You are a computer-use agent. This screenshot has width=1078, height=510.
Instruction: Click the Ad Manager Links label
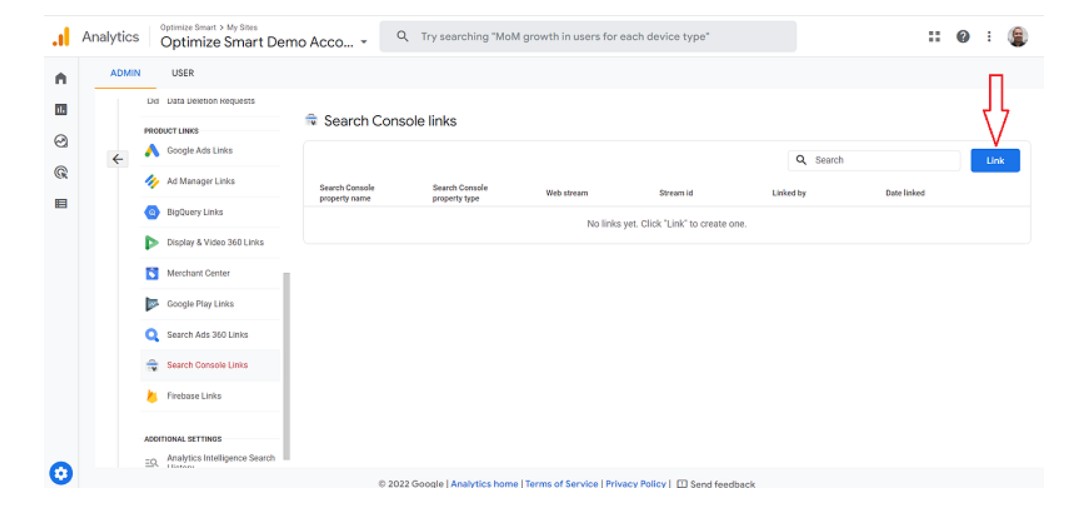(201, 181)
